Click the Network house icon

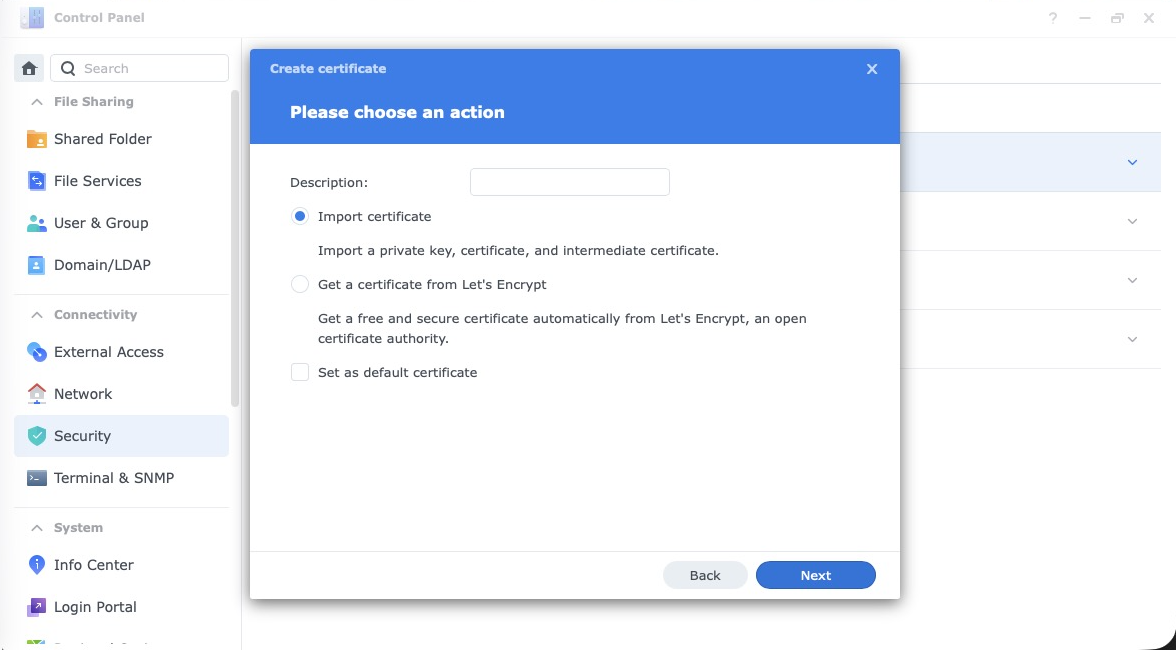coord(37,394)
